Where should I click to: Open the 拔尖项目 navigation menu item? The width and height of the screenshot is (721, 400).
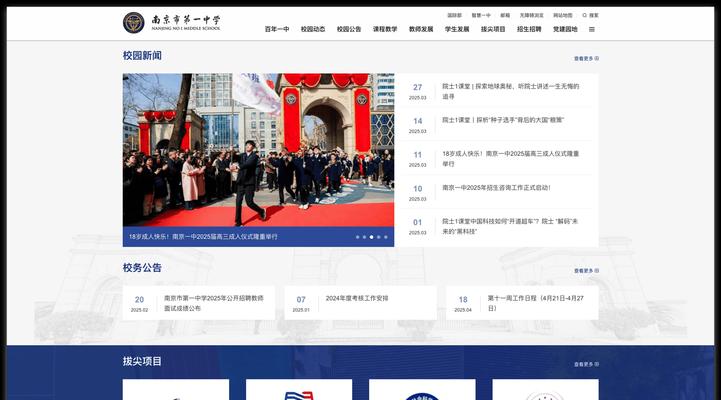(493, 29)
